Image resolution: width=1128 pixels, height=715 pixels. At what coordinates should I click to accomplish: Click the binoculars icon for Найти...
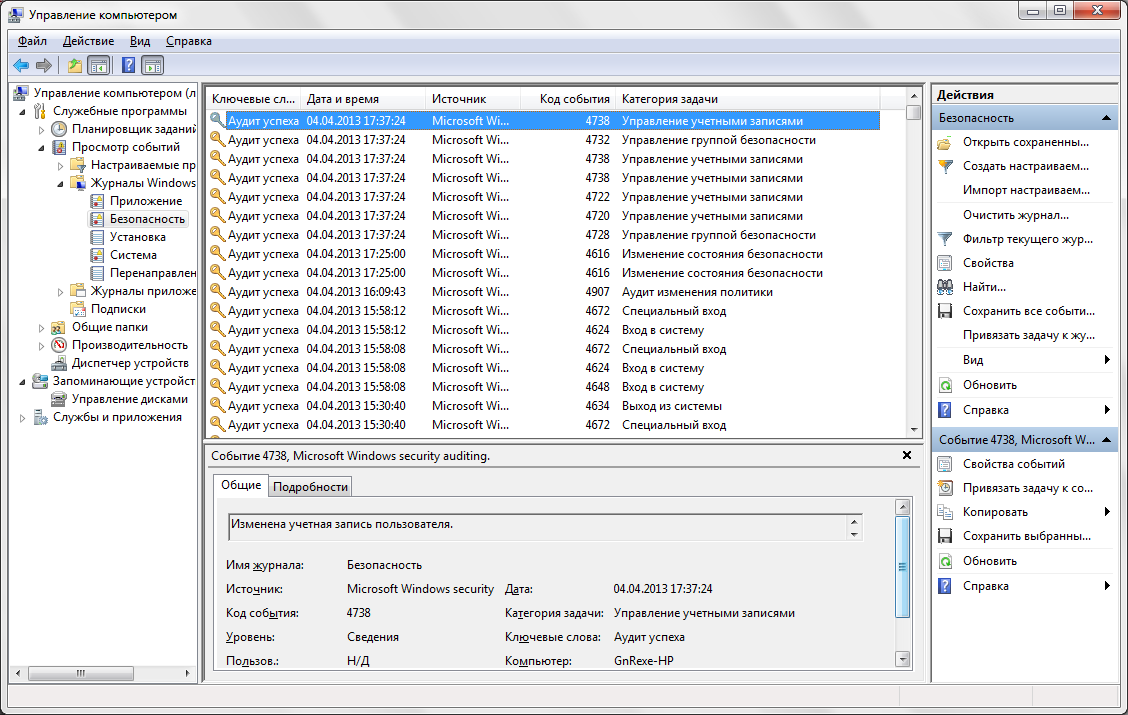pyautogui.click(x=945, y=287)
